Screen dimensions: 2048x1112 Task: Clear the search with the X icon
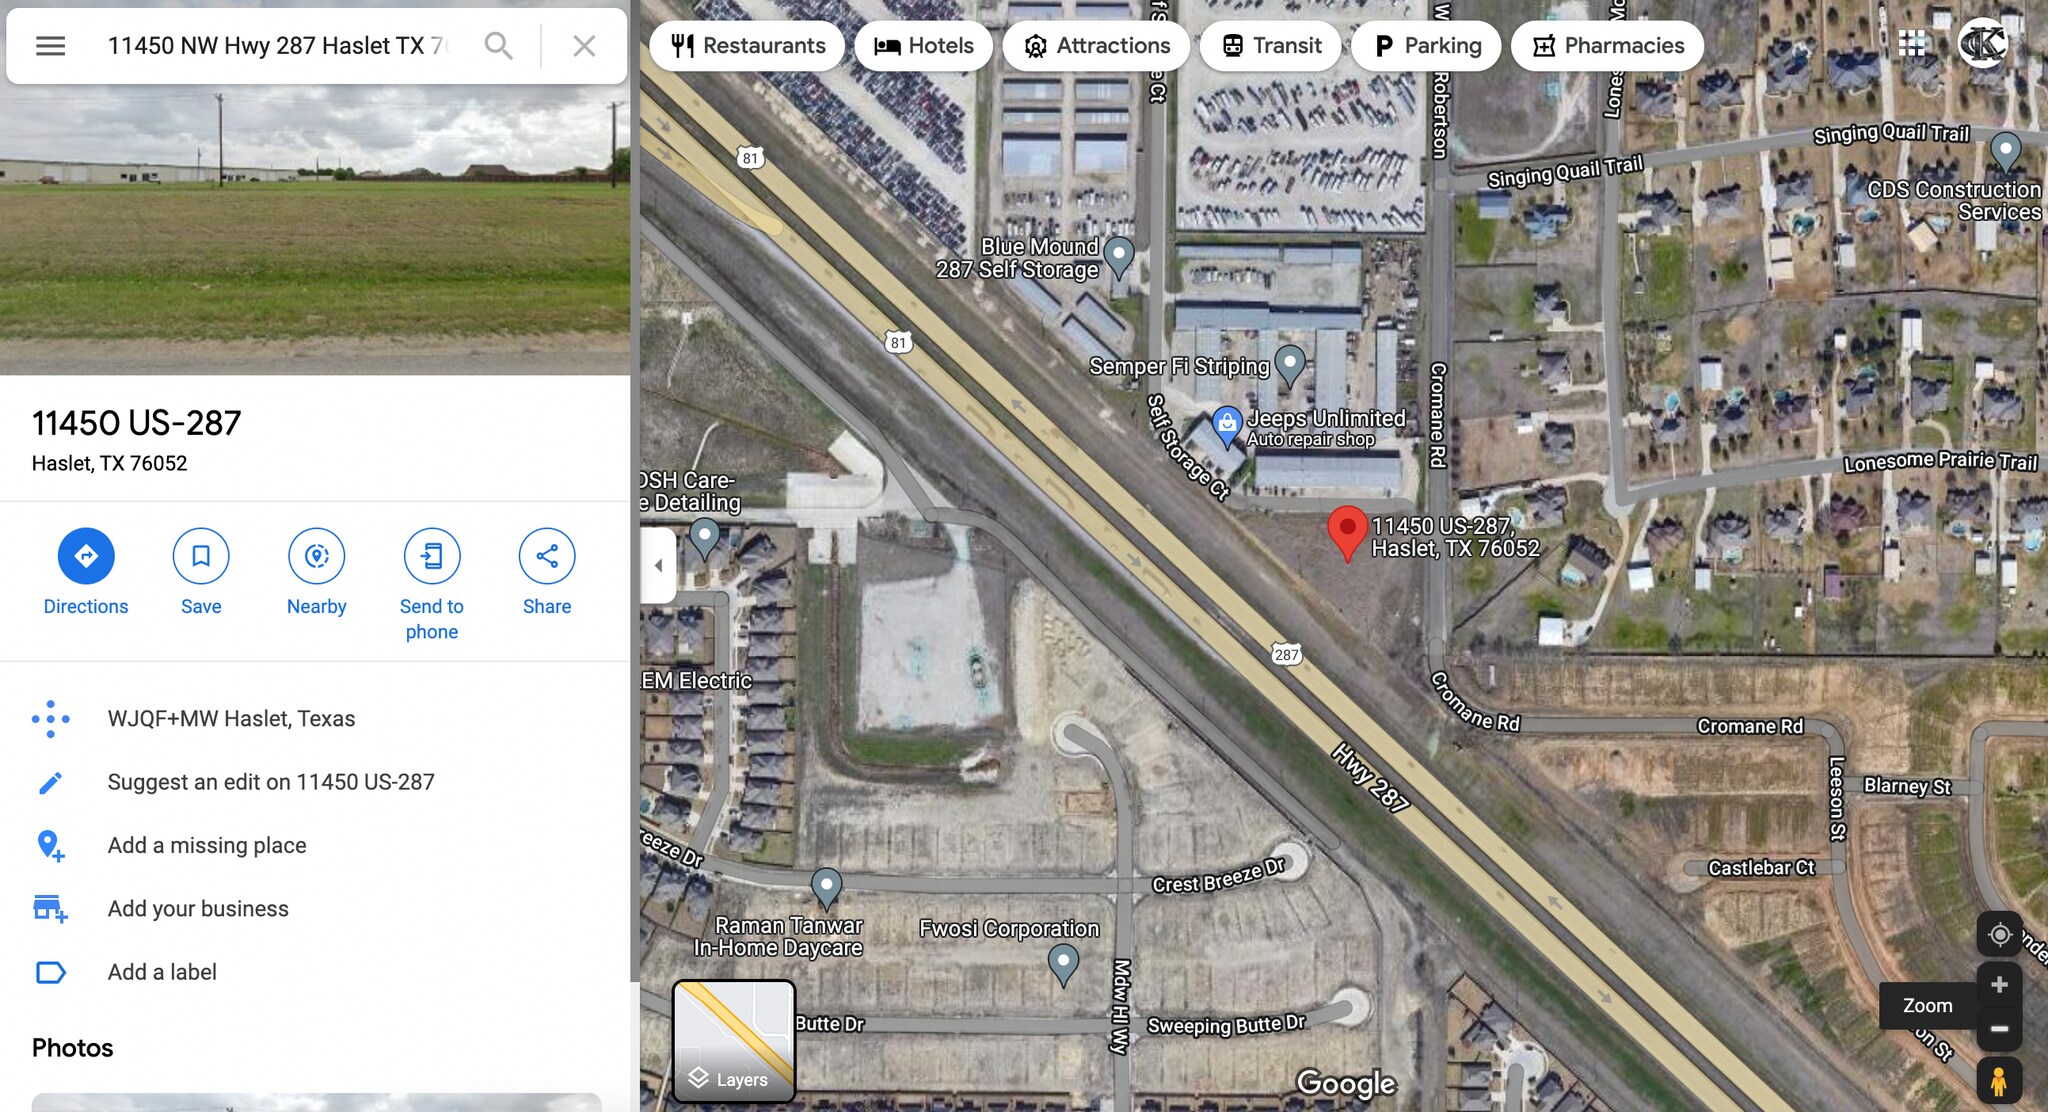[584, 46]
